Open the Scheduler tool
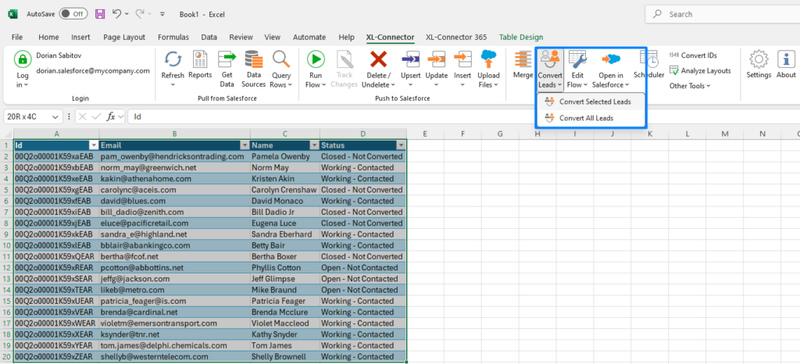 (x=649, y=64)
